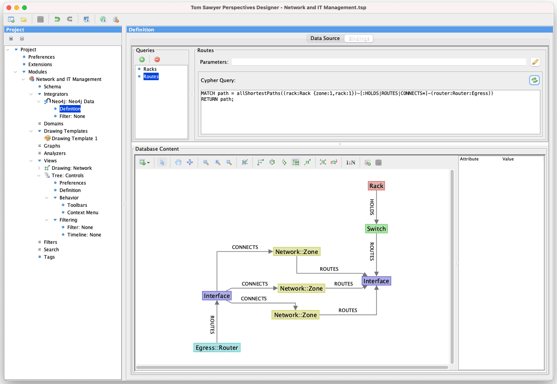The height and width of the screenshot is (384, 557).
Task: Open the Schema tree item
Action: click(x=52, y=87)
